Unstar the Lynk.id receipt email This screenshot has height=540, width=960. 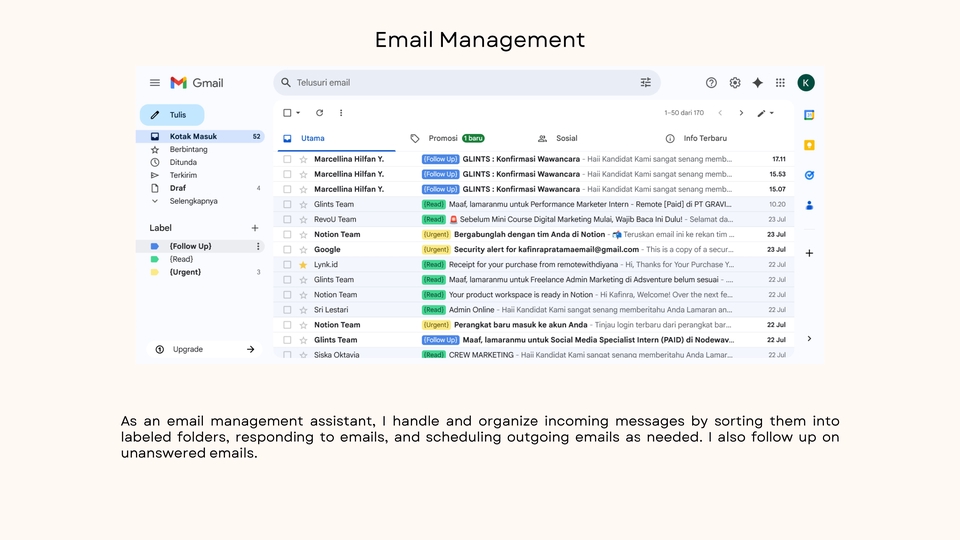tap(303, 265)
